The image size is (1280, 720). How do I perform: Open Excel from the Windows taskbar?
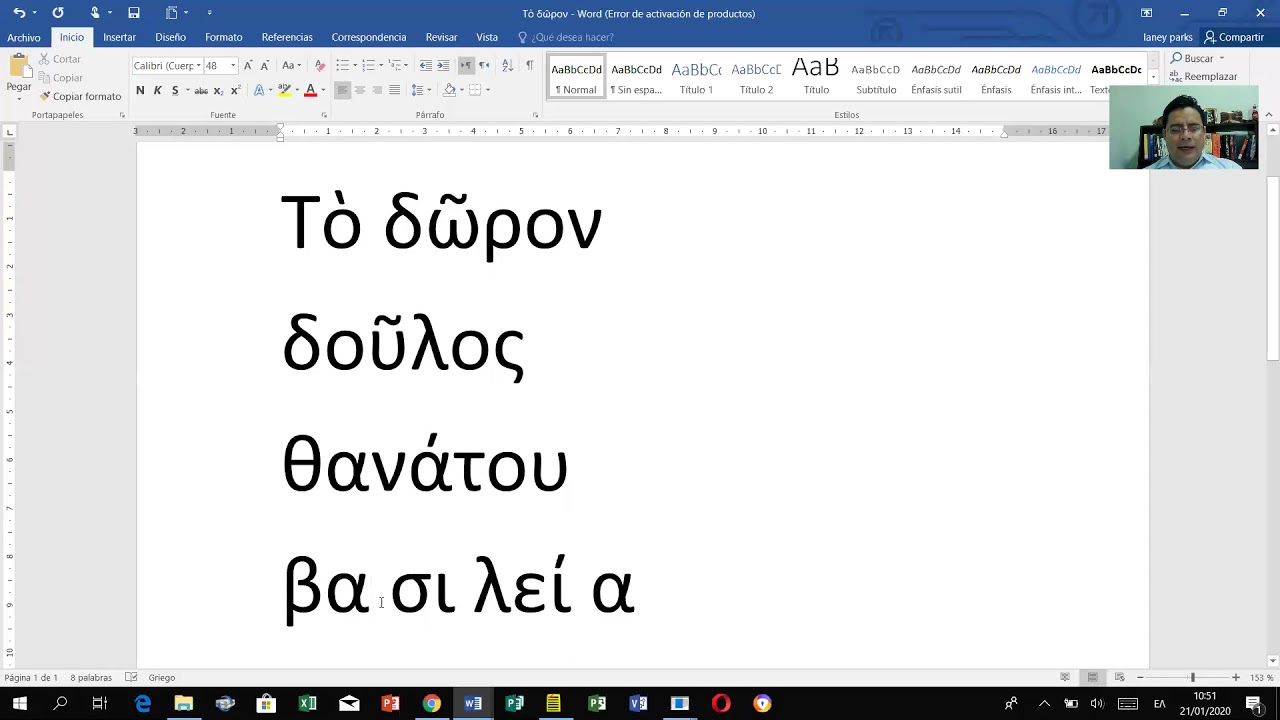(x=307, y=703)
